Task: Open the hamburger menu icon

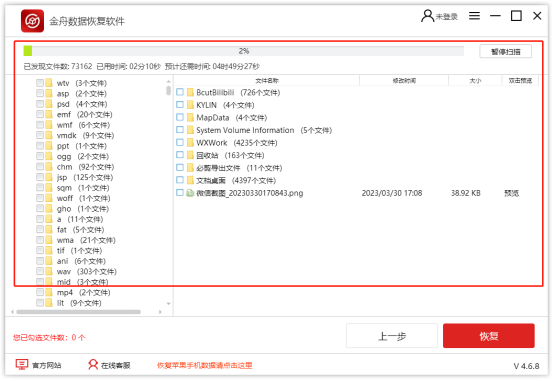Action: (x=474, y=16)
